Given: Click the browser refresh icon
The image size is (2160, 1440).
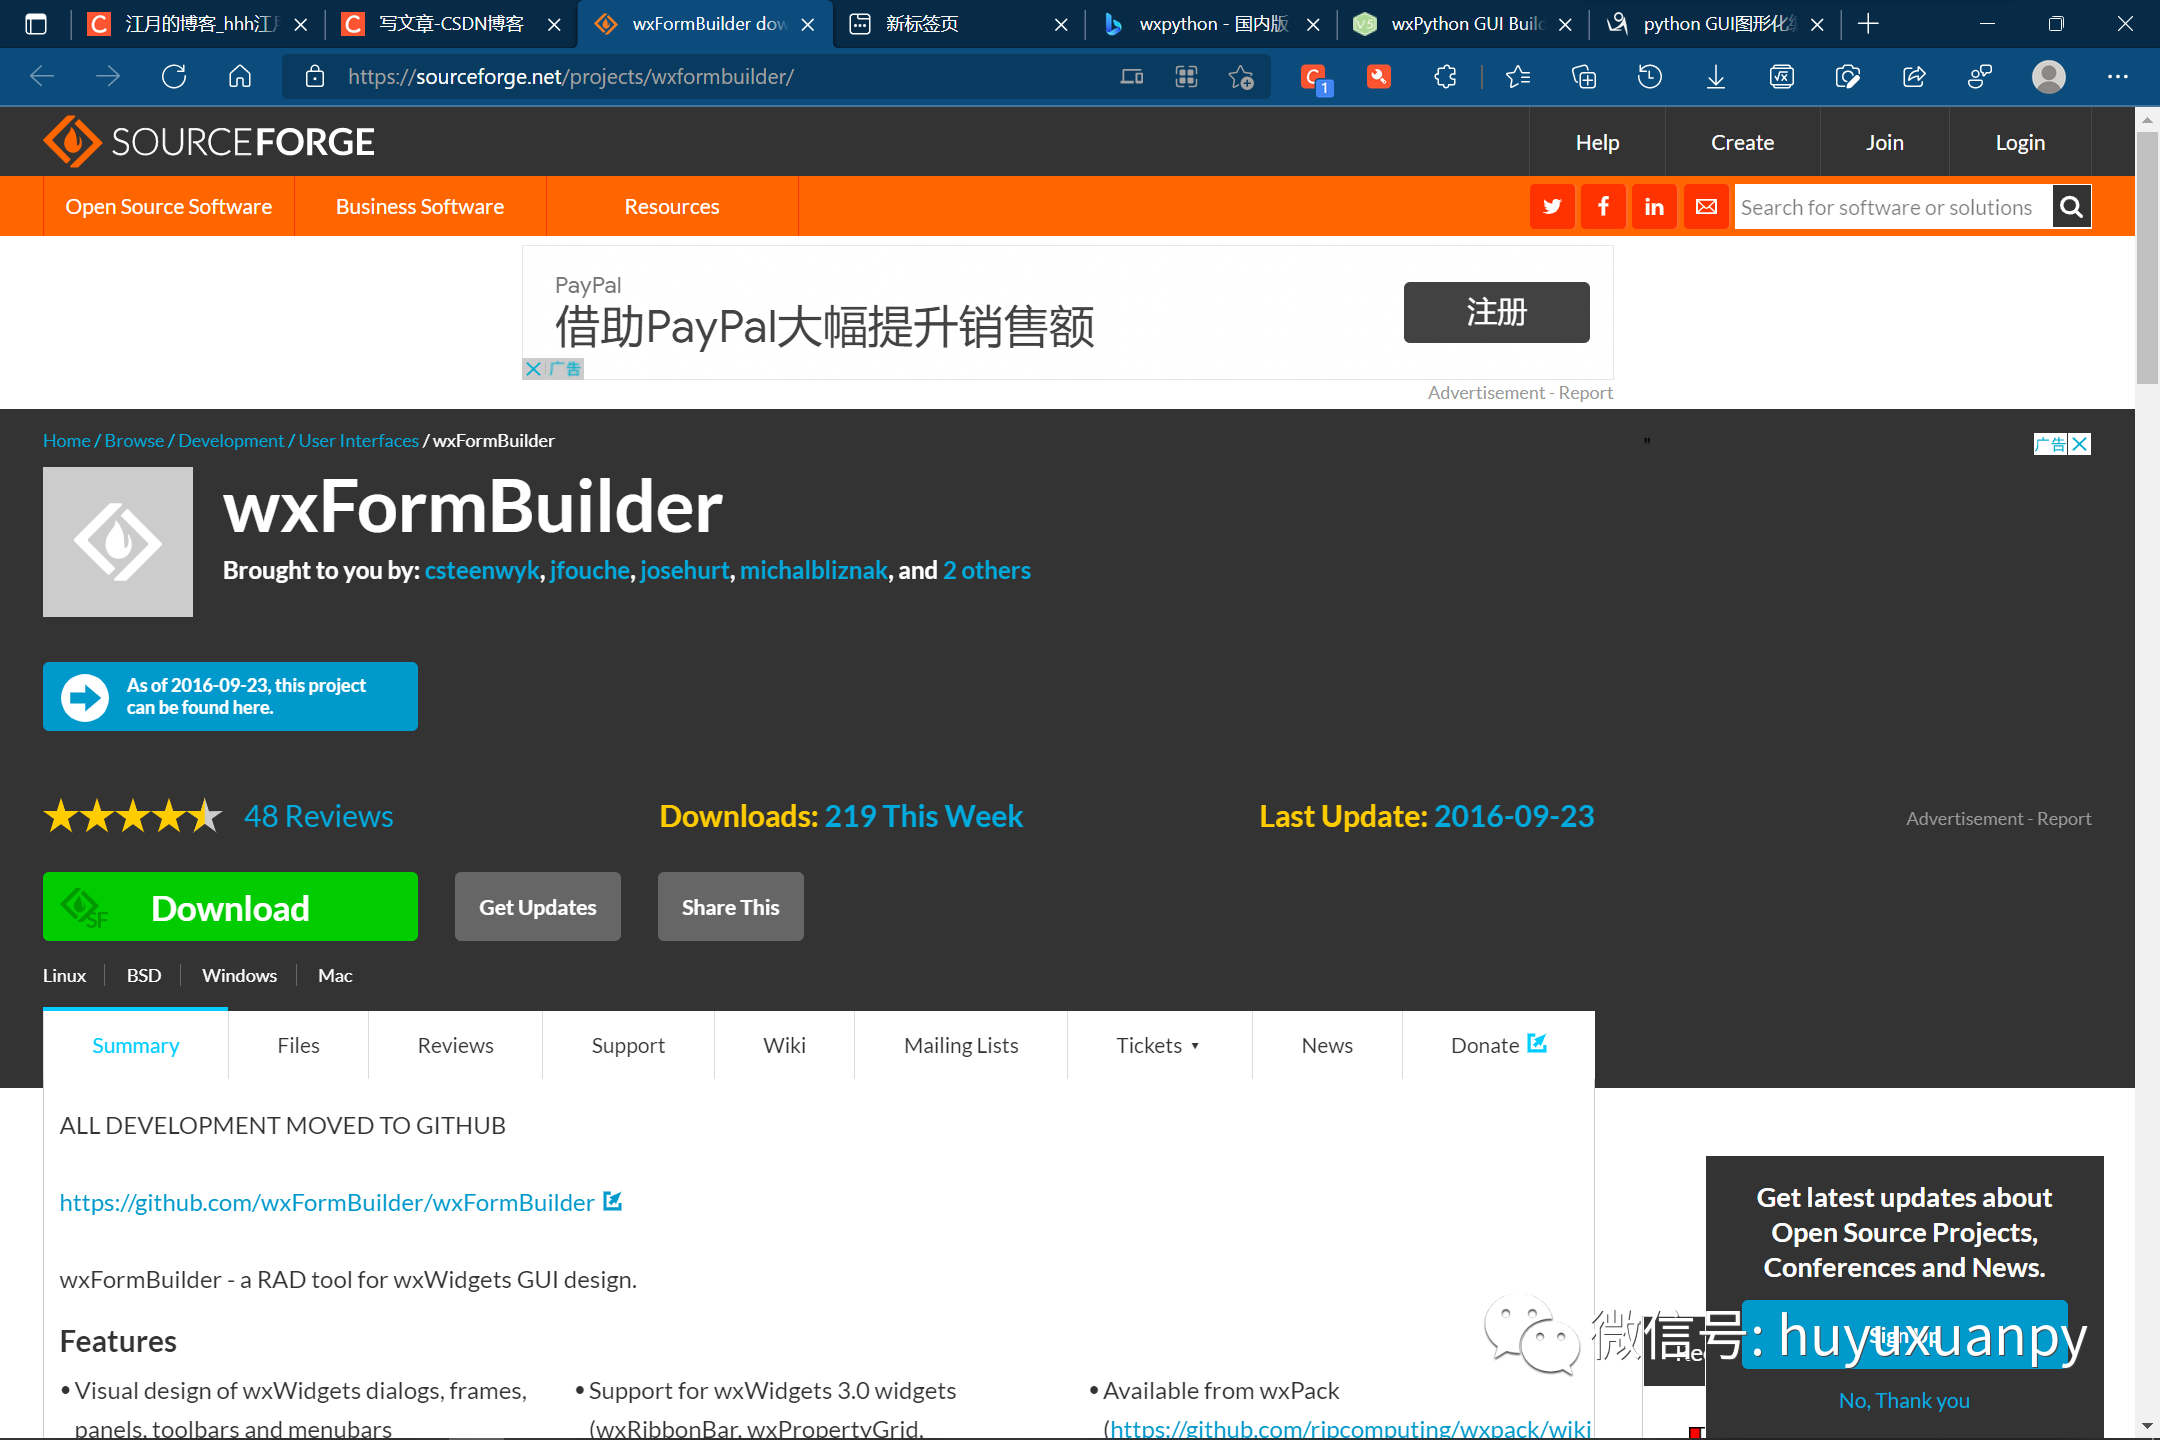Looking at the screenshot, I should pyautogui.click(x=174, y=77).
